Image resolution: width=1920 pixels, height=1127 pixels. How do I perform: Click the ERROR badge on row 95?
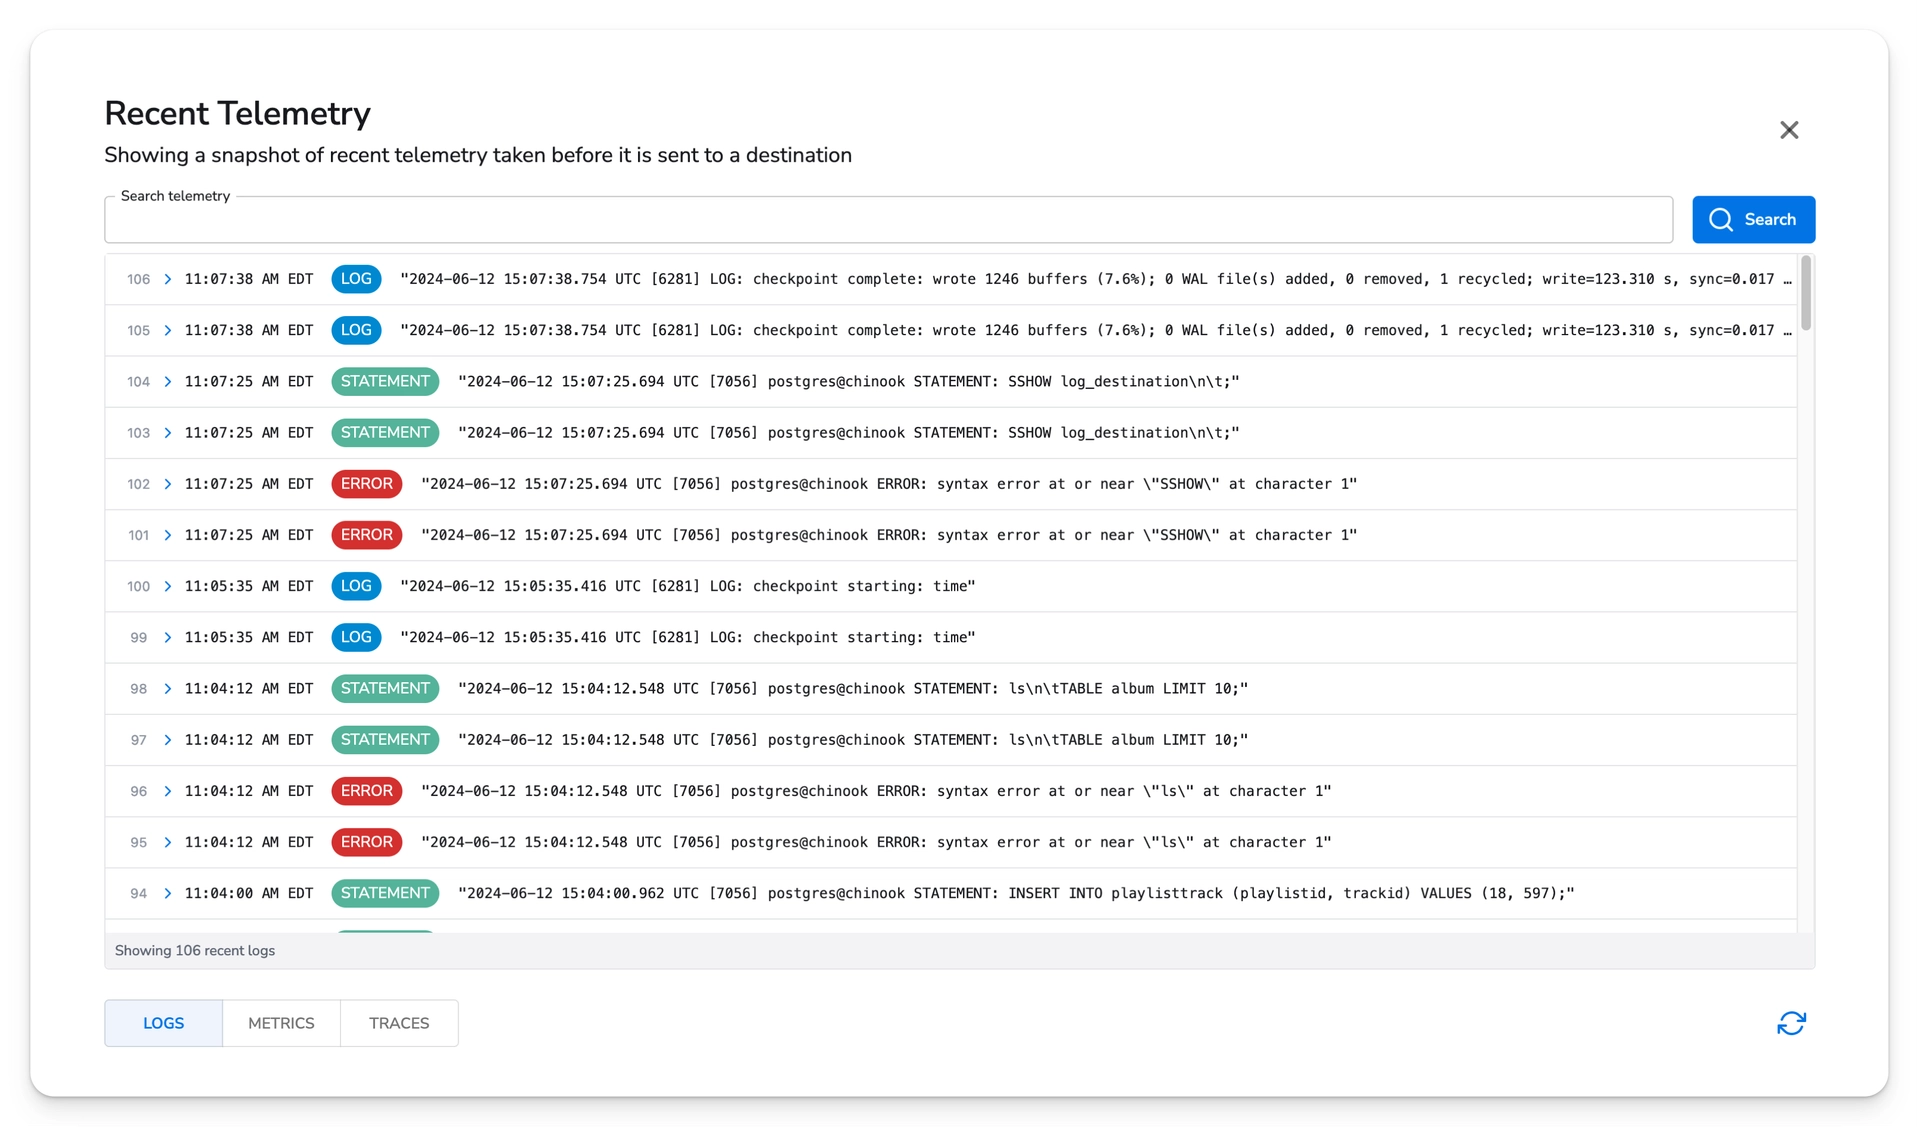click(x=366, y=842)
